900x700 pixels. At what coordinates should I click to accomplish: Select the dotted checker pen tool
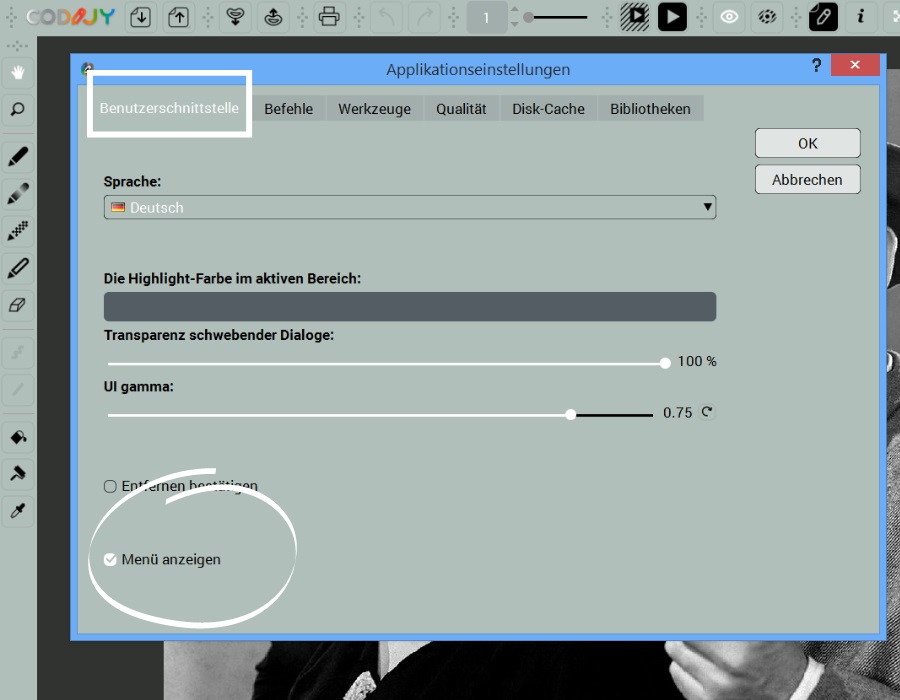[x=18, y=231]
